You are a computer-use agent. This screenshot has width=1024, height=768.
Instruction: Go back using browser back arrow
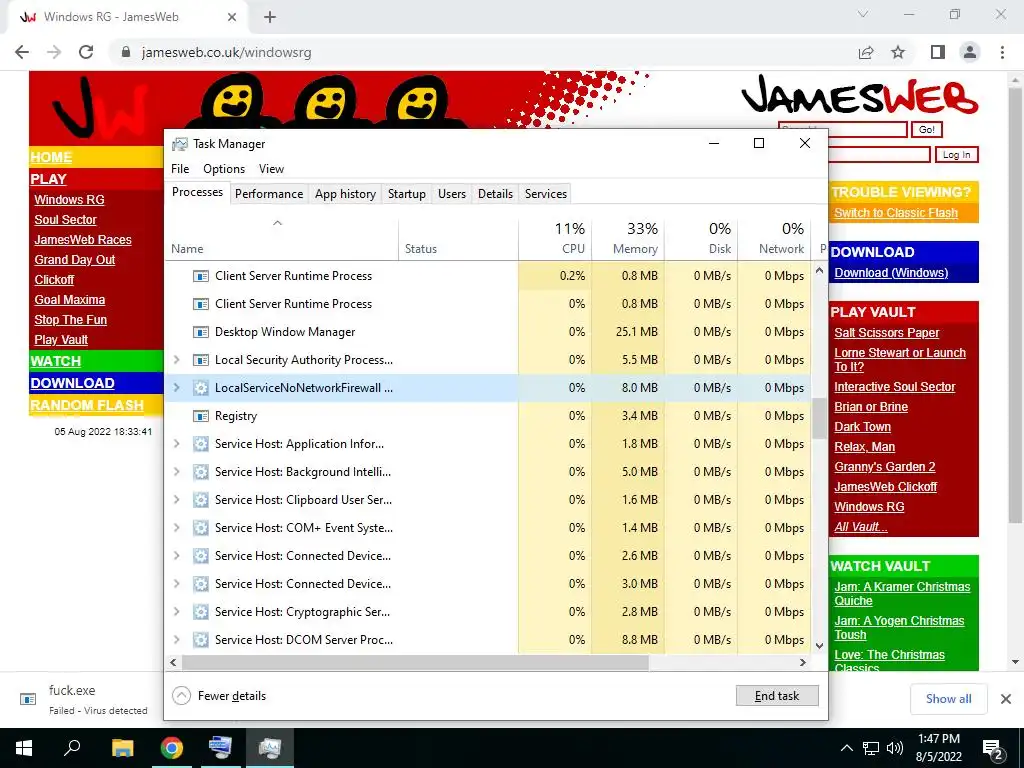(22, 52)
